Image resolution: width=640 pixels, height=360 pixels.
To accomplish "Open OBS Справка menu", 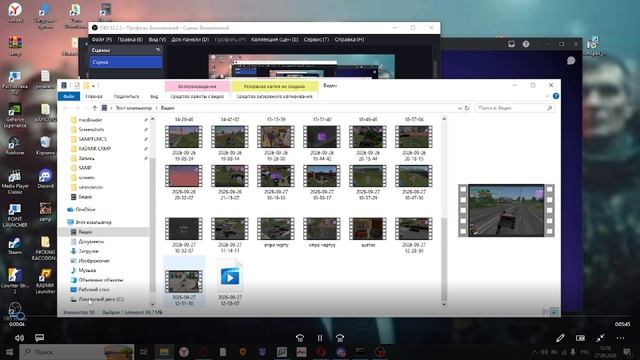I will [349, 40].
